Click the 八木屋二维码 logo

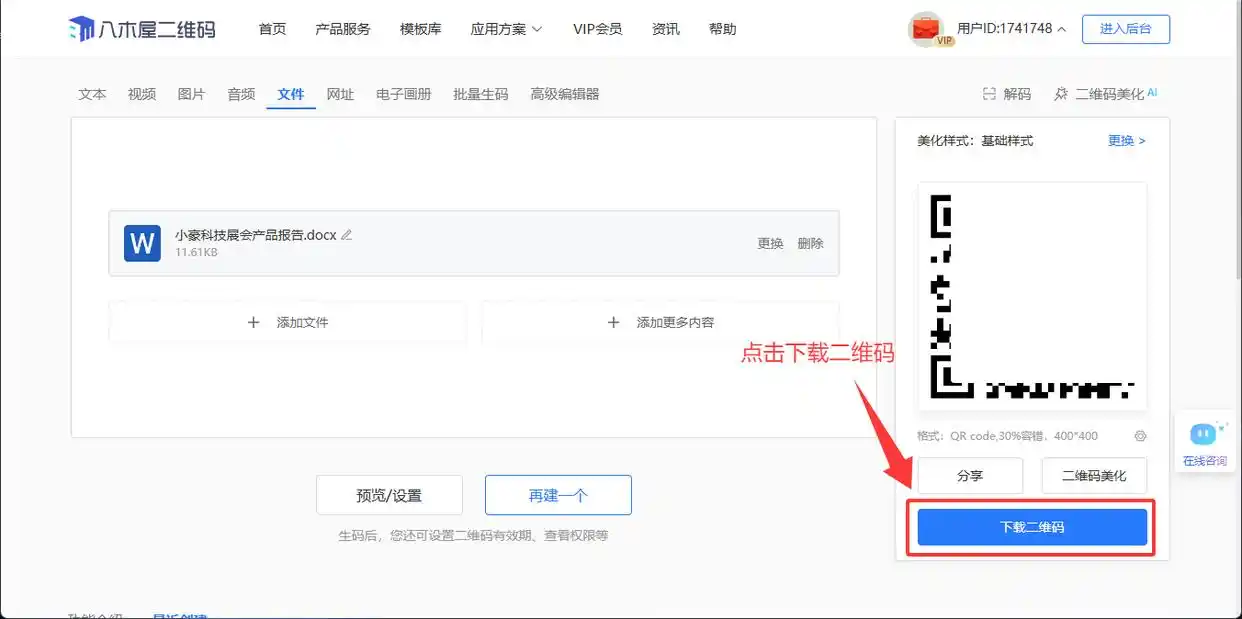click(x=141, y=29)
